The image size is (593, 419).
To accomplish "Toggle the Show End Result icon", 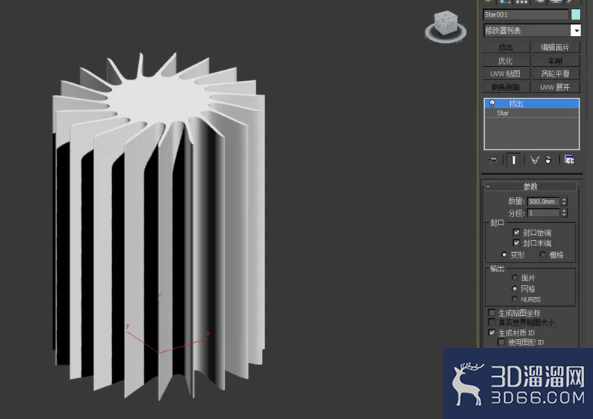I will click(x=514, y=160).
